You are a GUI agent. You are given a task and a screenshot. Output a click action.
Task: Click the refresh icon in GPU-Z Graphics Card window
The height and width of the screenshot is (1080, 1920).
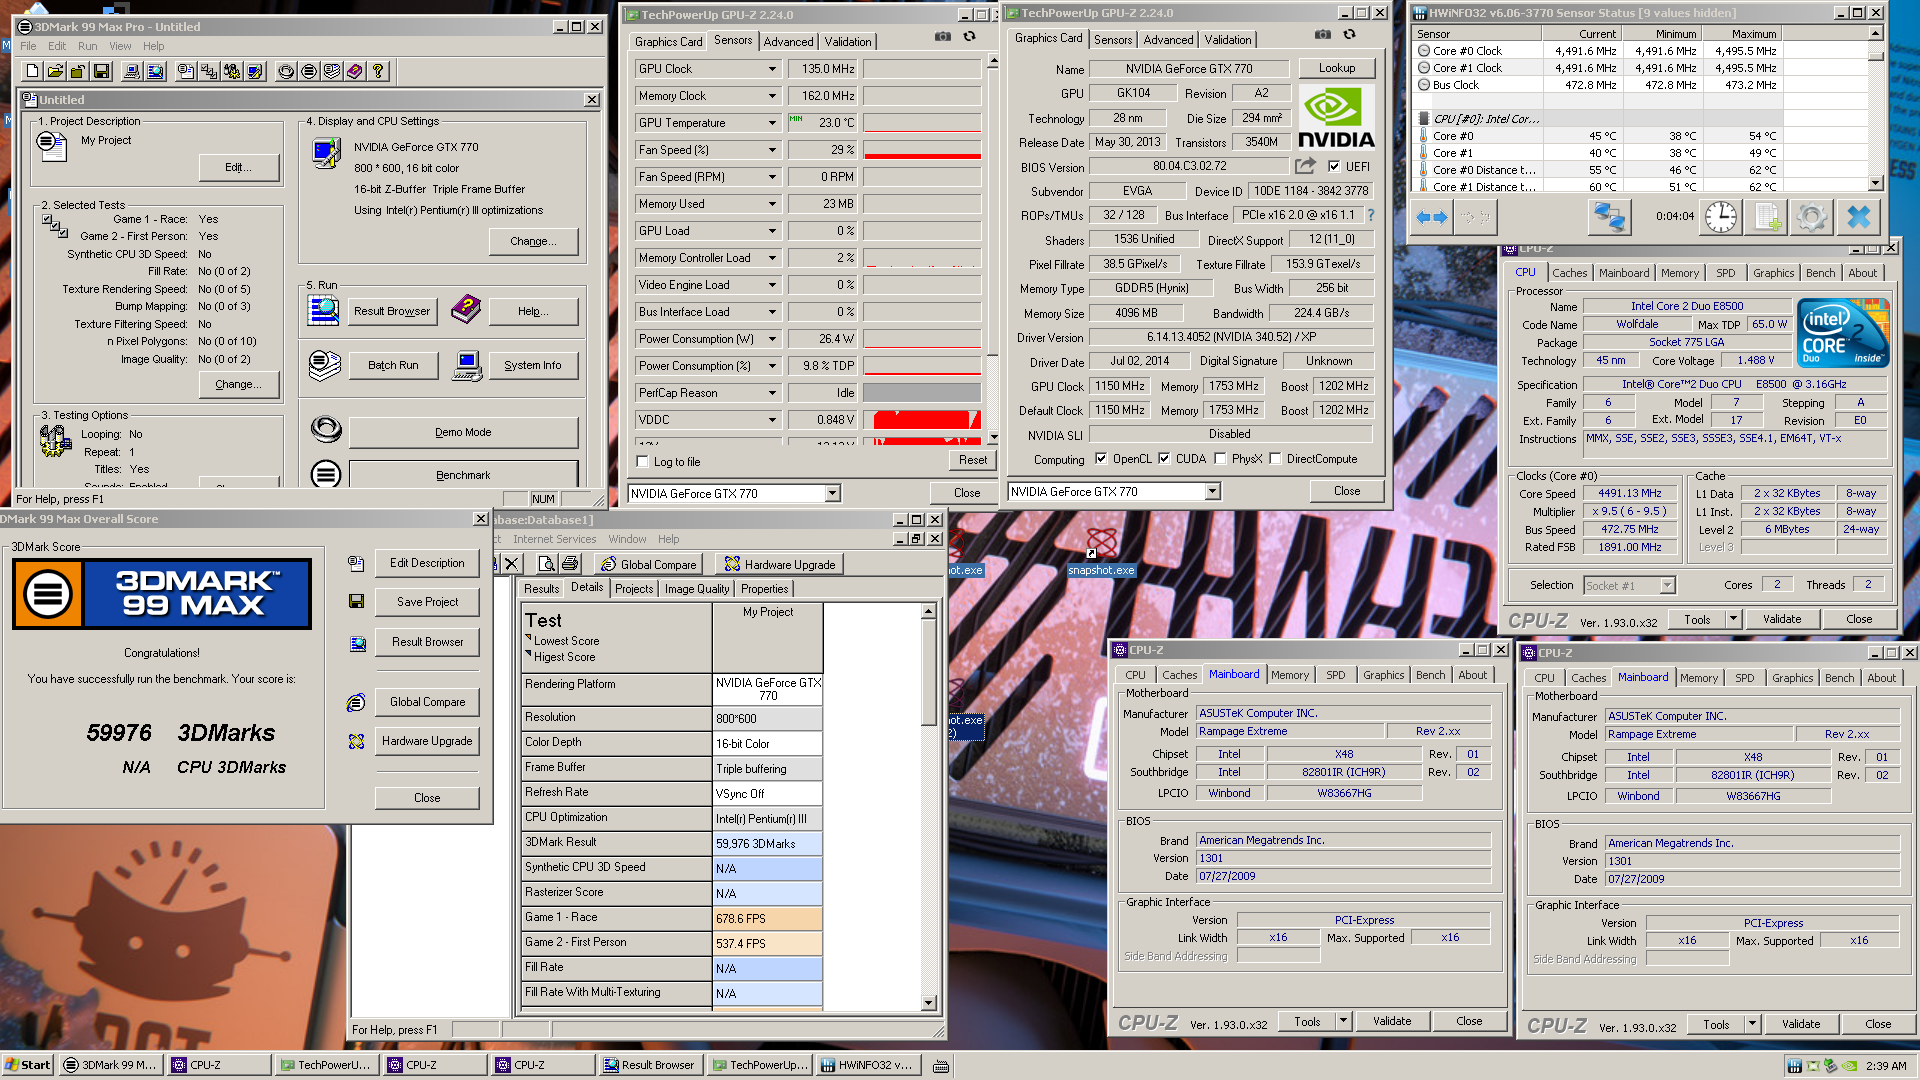click(1349, 35)
